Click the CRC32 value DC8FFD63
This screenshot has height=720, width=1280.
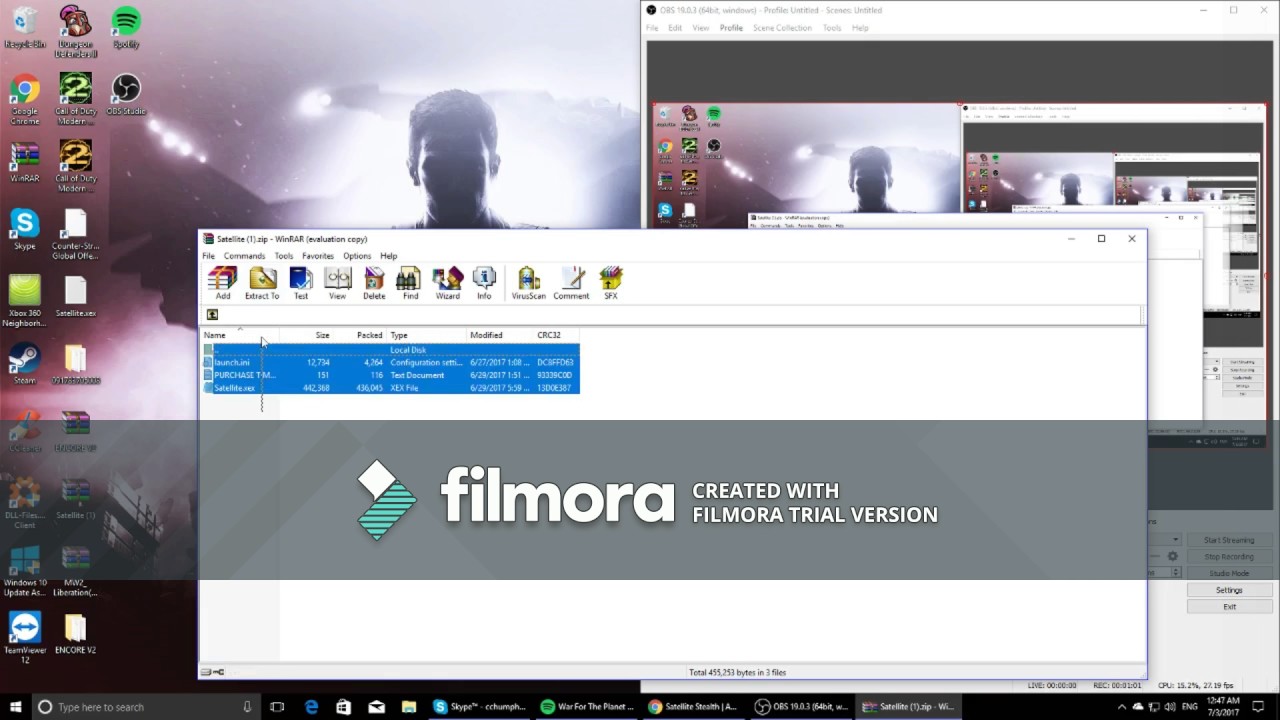(554, 362)
